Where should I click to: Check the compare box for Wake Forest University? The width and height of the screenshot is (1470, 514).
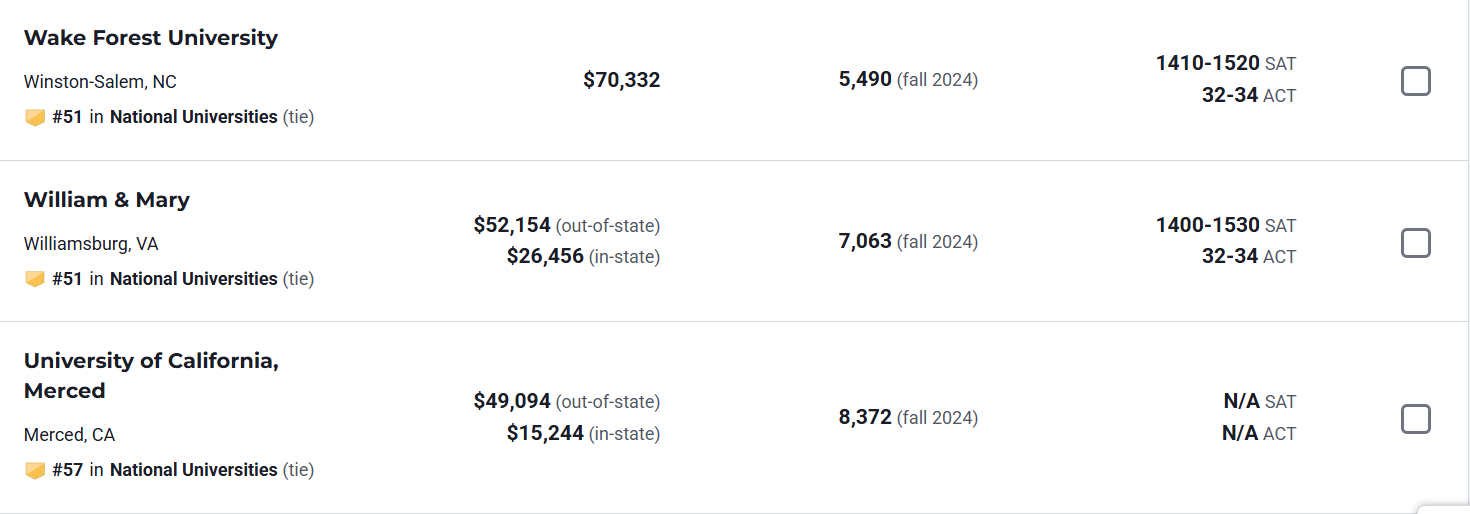tap(1415, 81)
